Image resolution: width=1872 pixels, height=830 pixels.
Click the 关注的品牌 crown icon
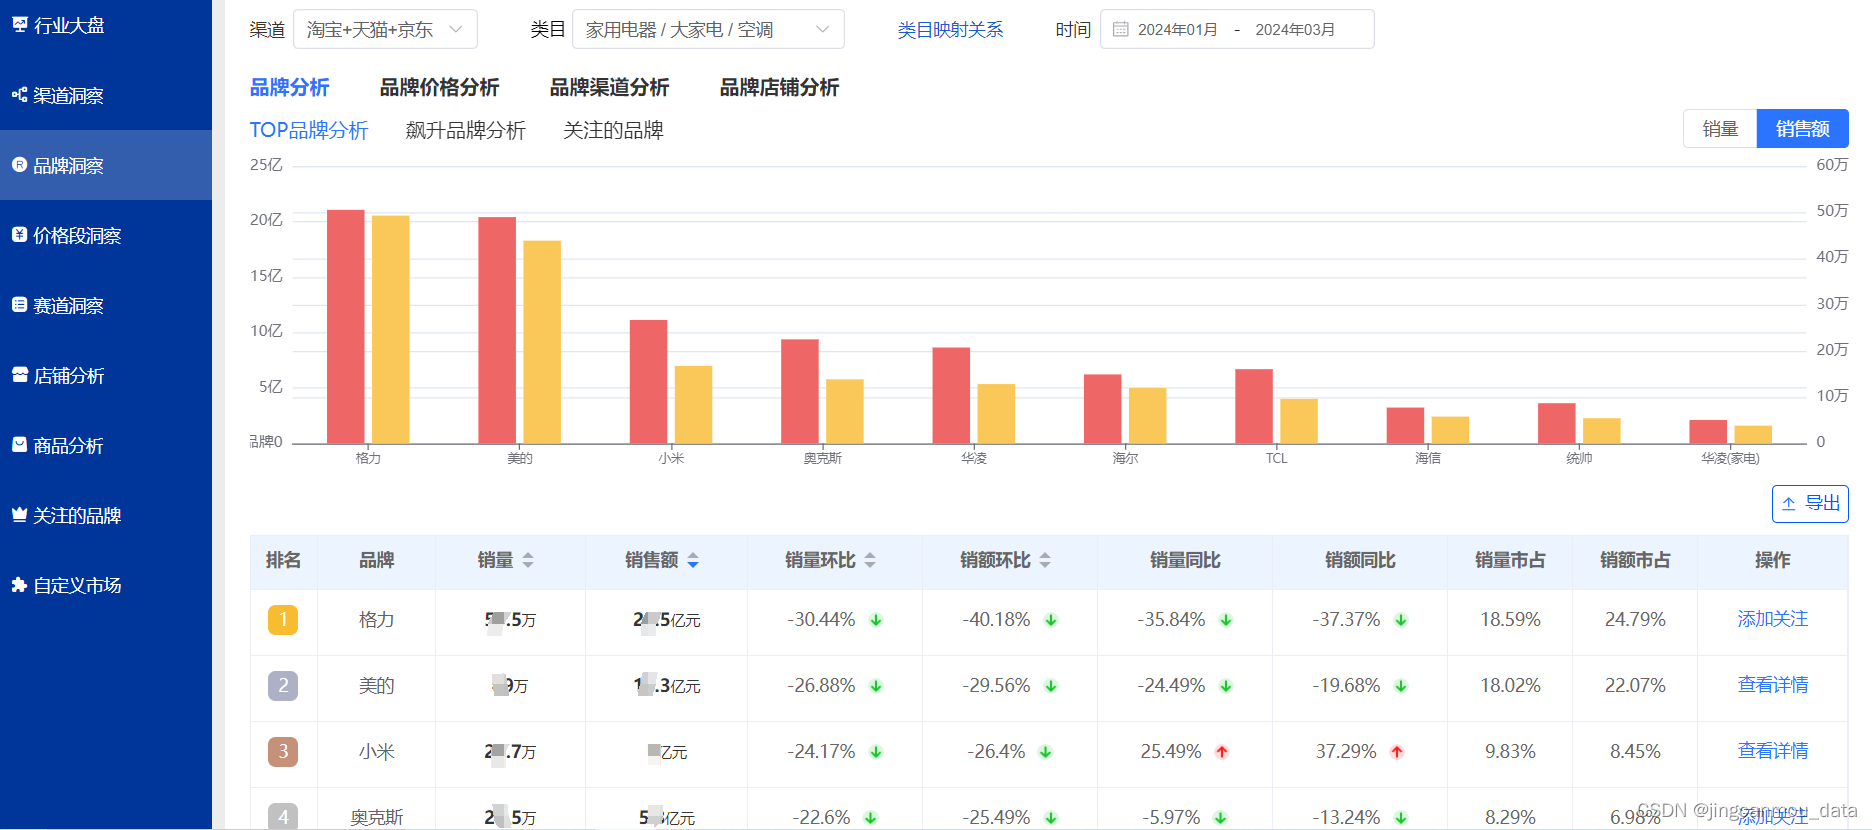19,515
